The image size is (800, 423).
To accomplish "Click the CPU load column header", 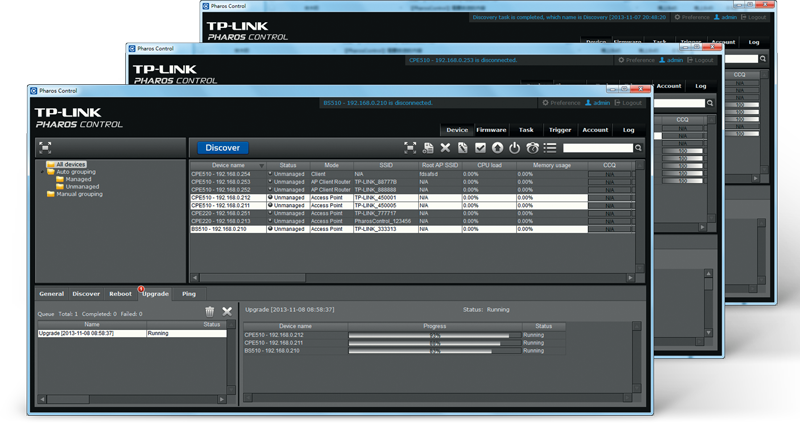I will tap(489, 165).
